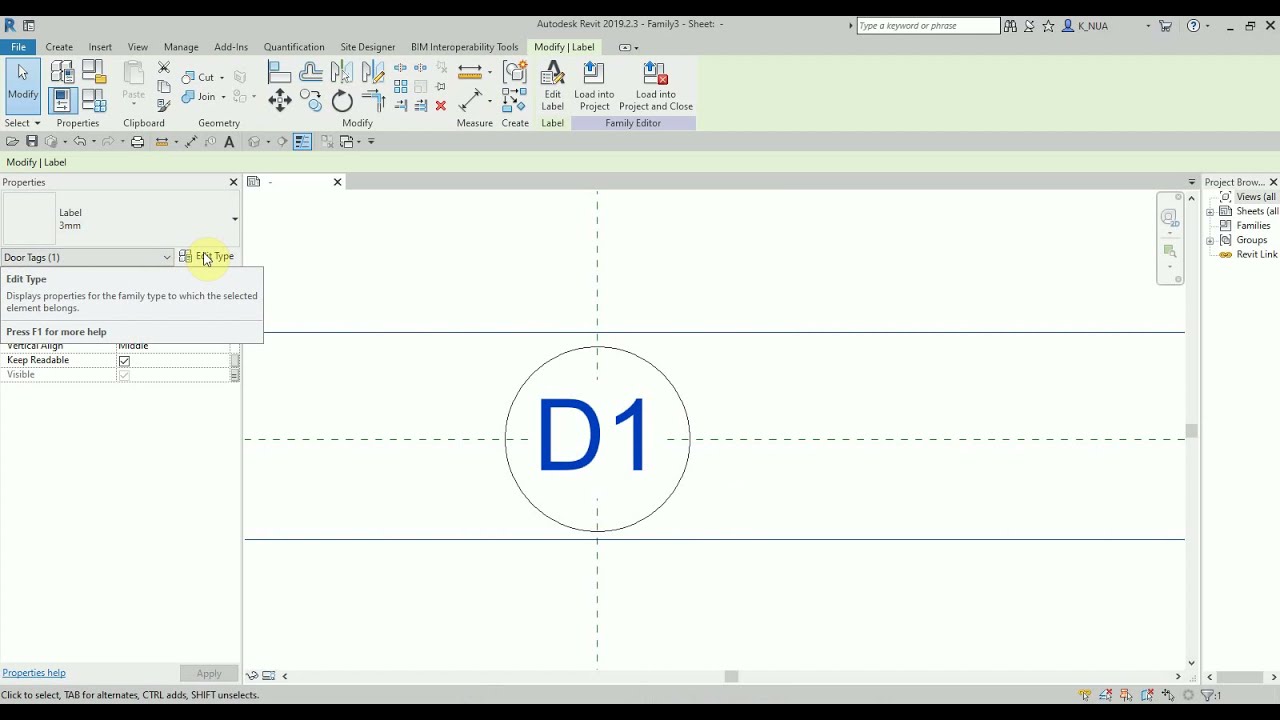Click the Edit Type button

point(207,257)
